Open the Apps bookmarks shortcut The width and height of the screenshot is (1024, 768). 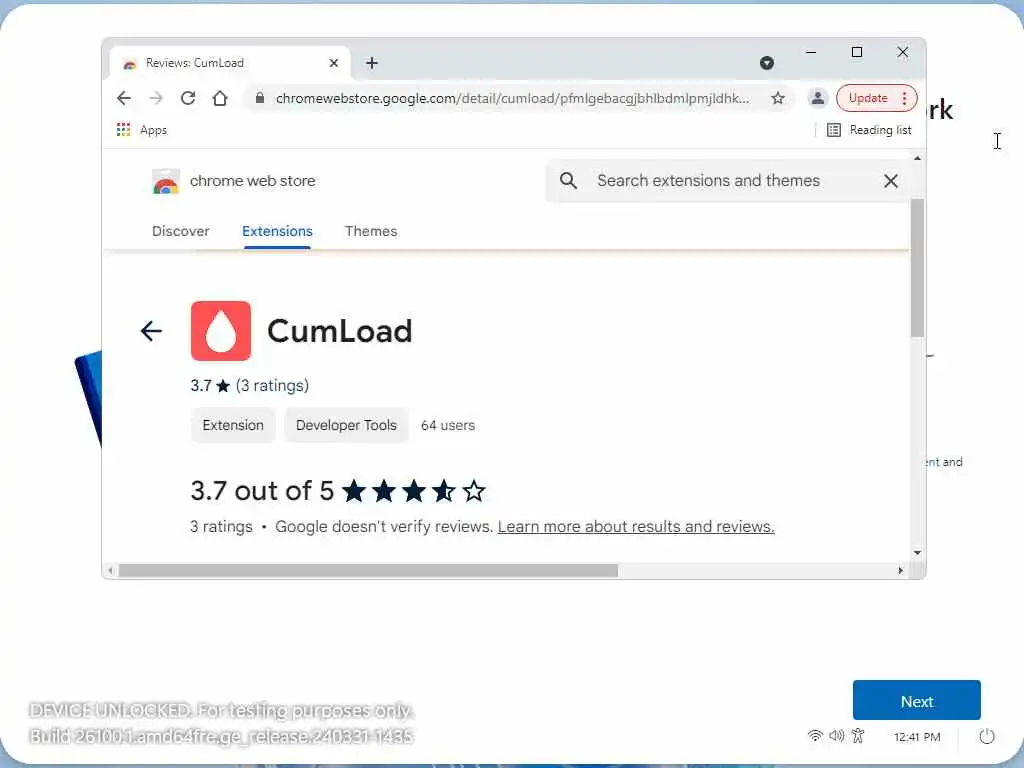(142, 130)
